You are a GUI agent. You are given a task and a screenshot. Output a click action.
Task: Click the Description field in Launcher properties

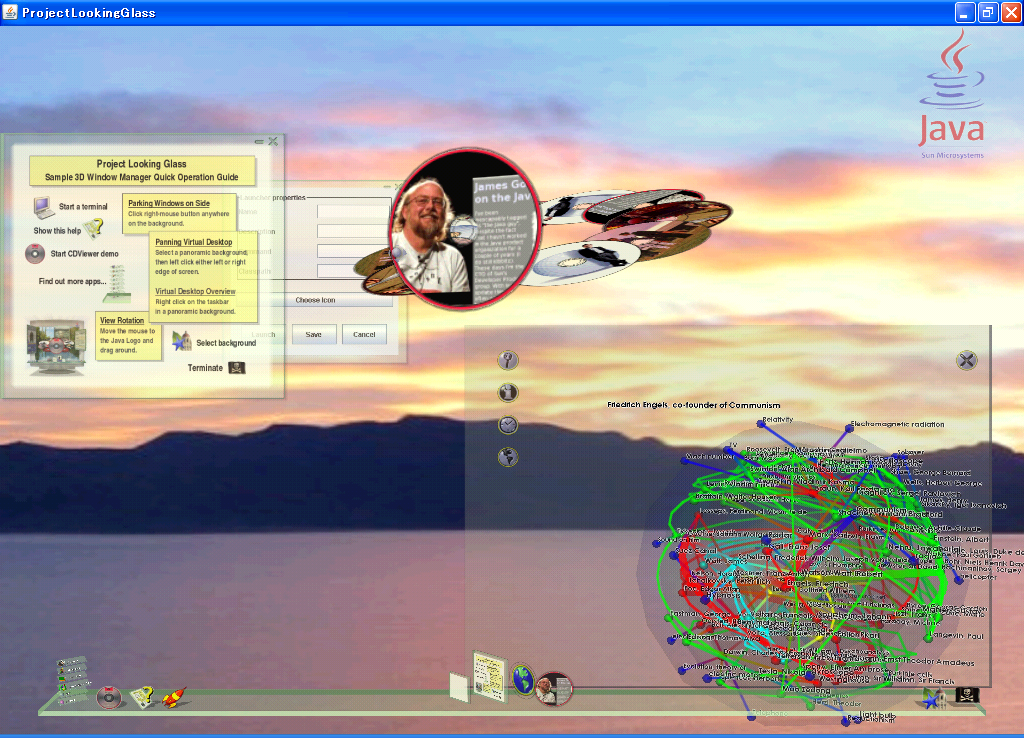353,231
